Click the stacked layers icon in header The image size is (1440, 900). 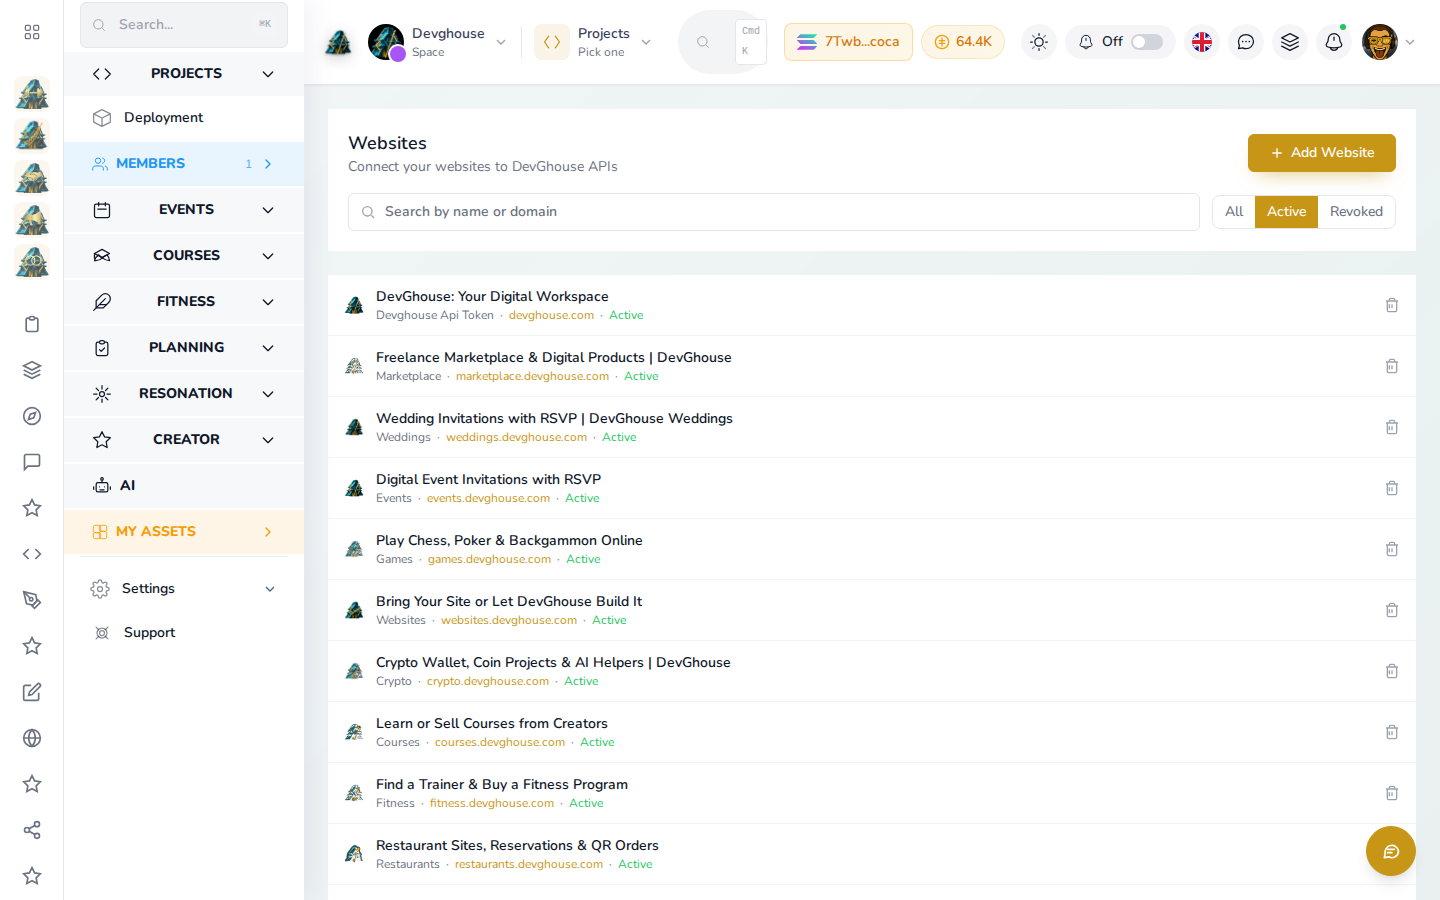coord(1290,42)
